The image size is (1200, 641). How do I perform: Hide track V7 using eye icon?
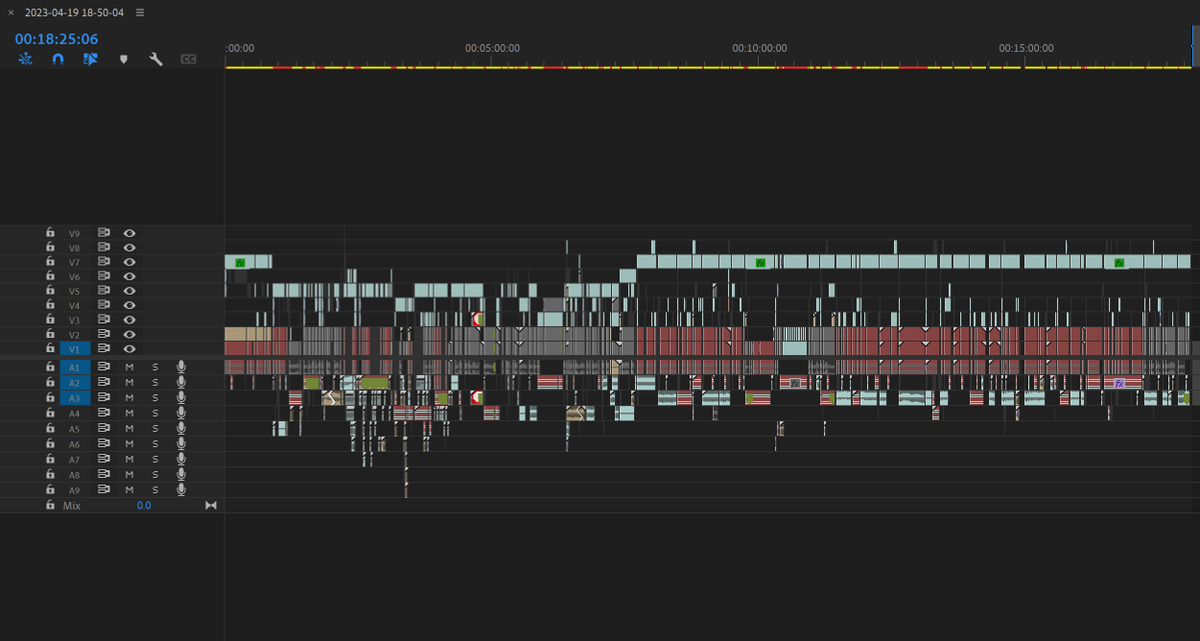129,261
